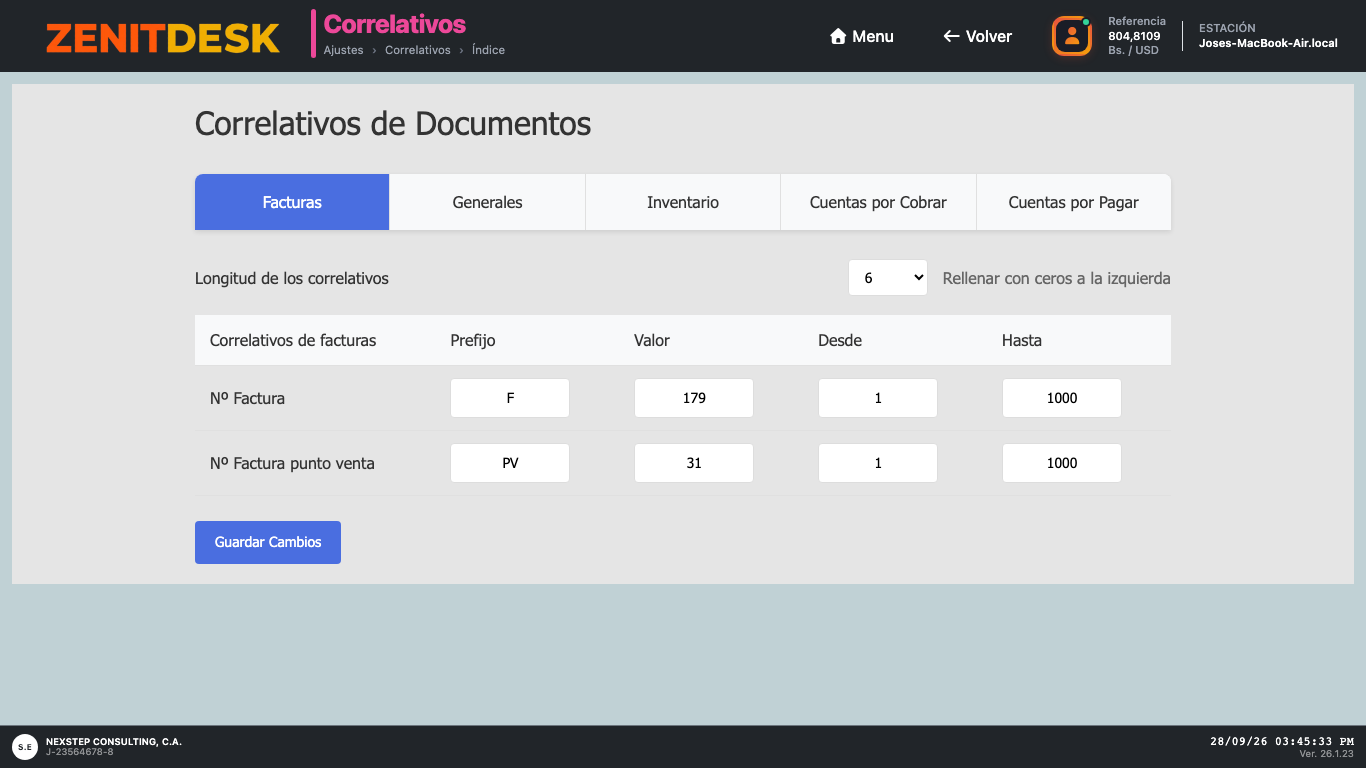The width and height of the screenshot is (1366, 768).
Task: Click the version number Ver. 26.1.23
Action: [1326, 754]
